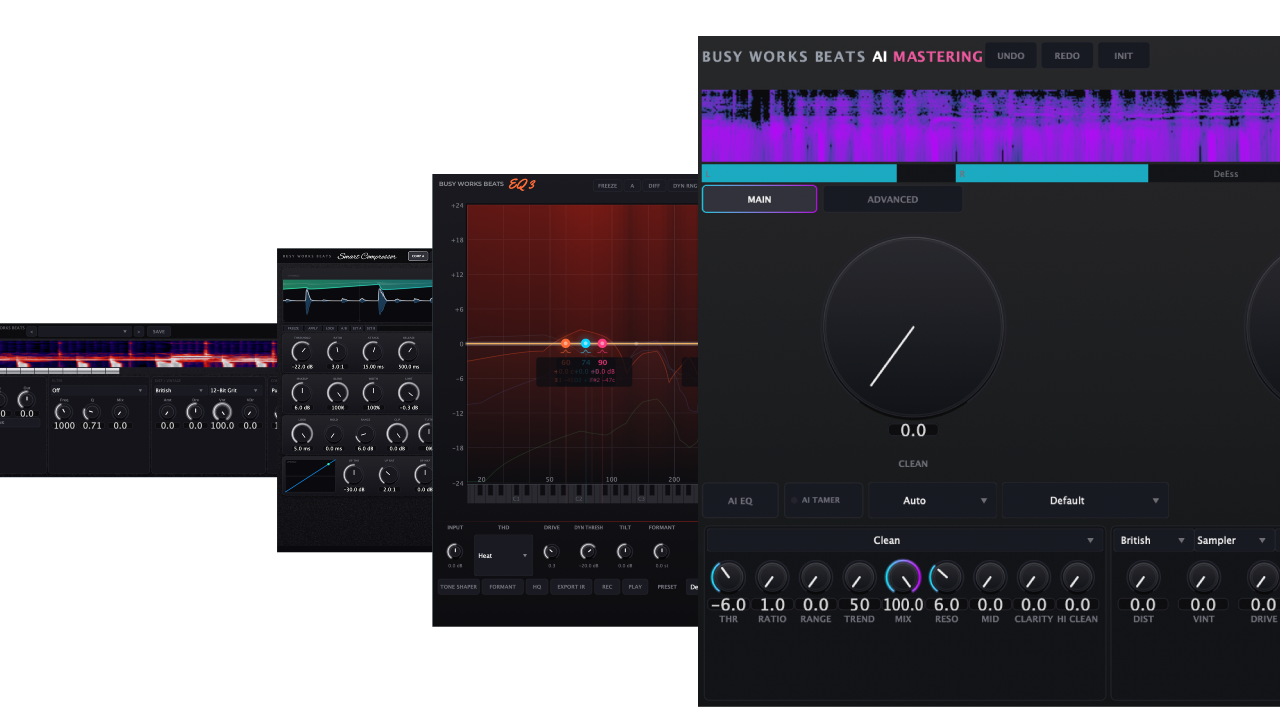The width and height of the screenshot is (1280, 720).
Task: Select the cyan EQ band node
Action: click(586, 344)
